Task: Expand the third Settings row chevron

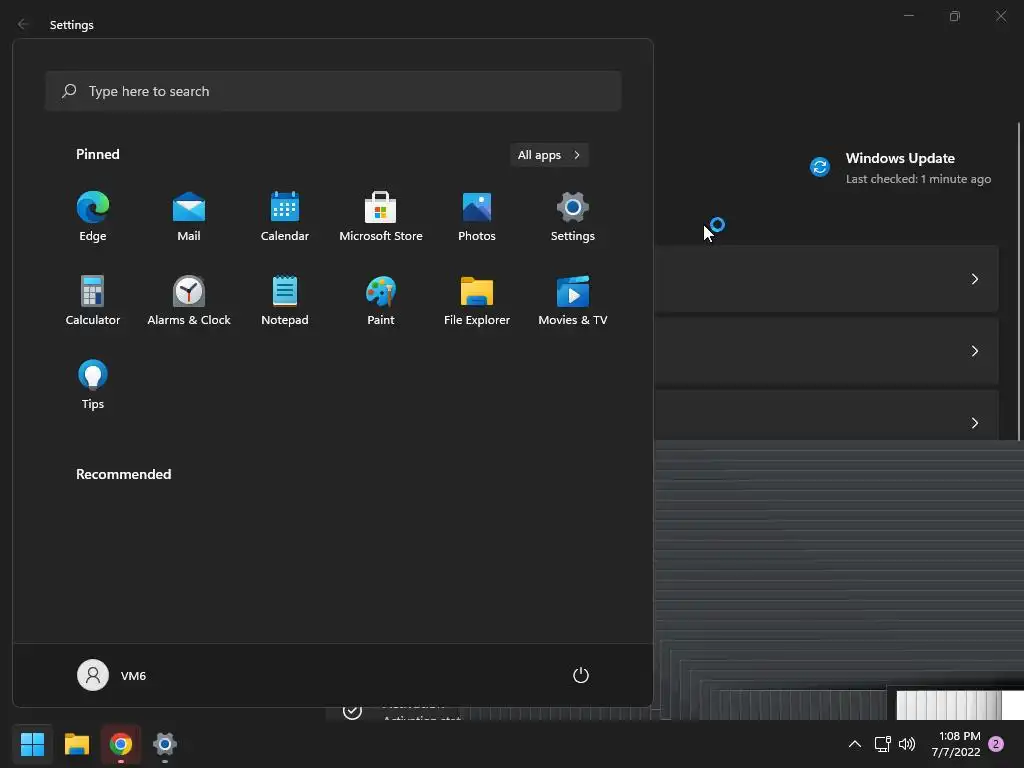Action: point(974,423)
